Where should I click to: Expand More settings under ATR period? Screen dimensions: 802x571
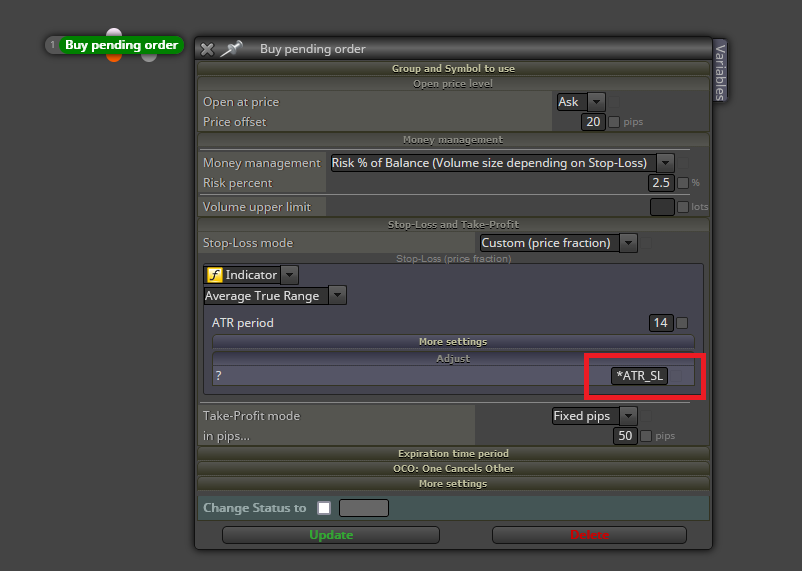tap(453, 342)
